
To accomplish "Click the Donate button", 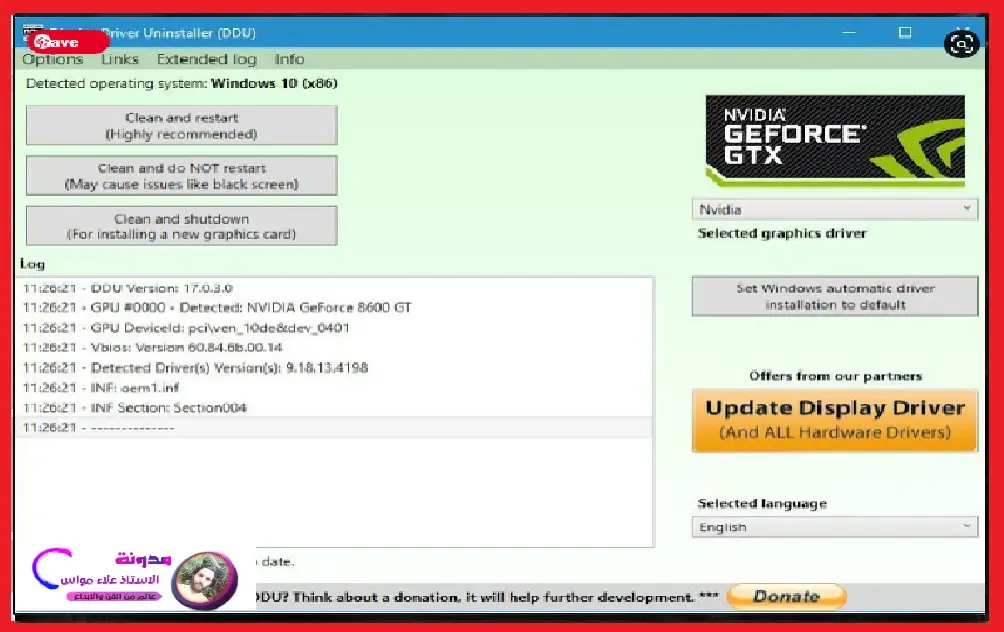I will (786, 597).
